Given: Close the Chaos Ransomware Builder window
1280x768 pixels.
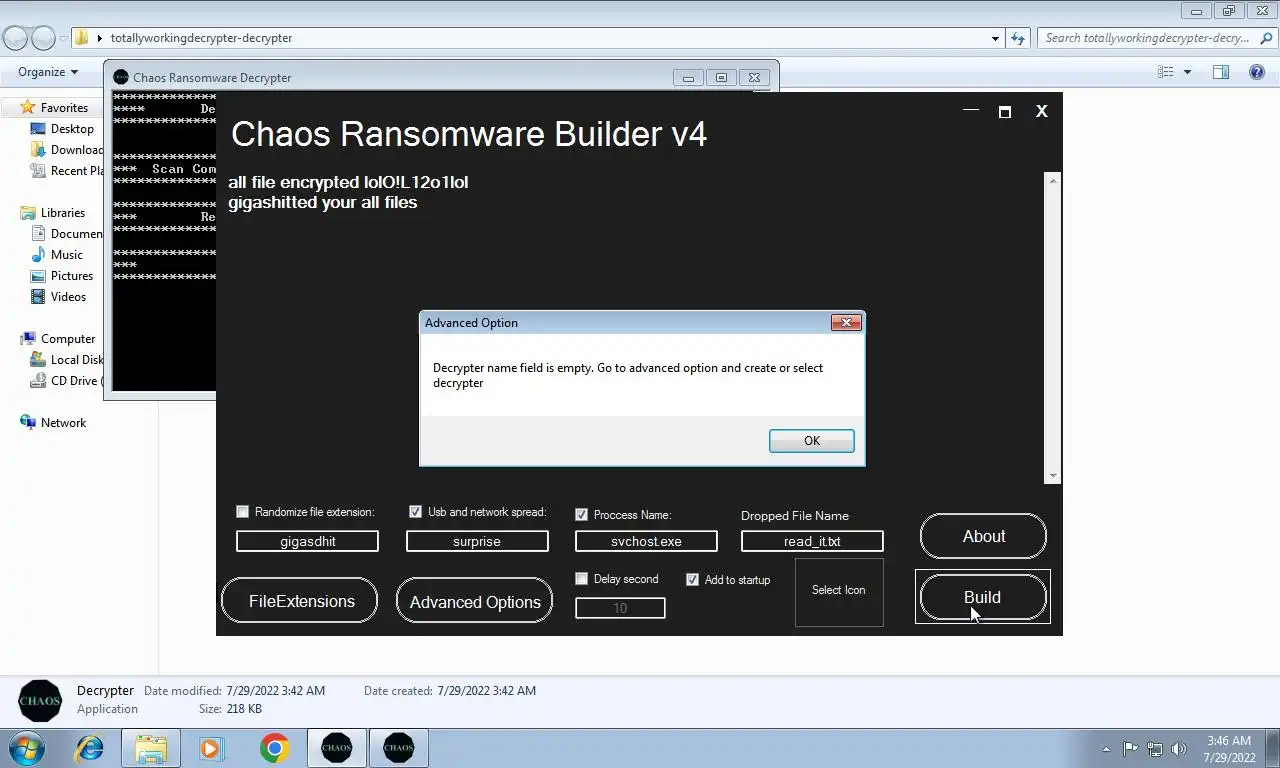Looking at the screenshot, I should pos(1041,111).
